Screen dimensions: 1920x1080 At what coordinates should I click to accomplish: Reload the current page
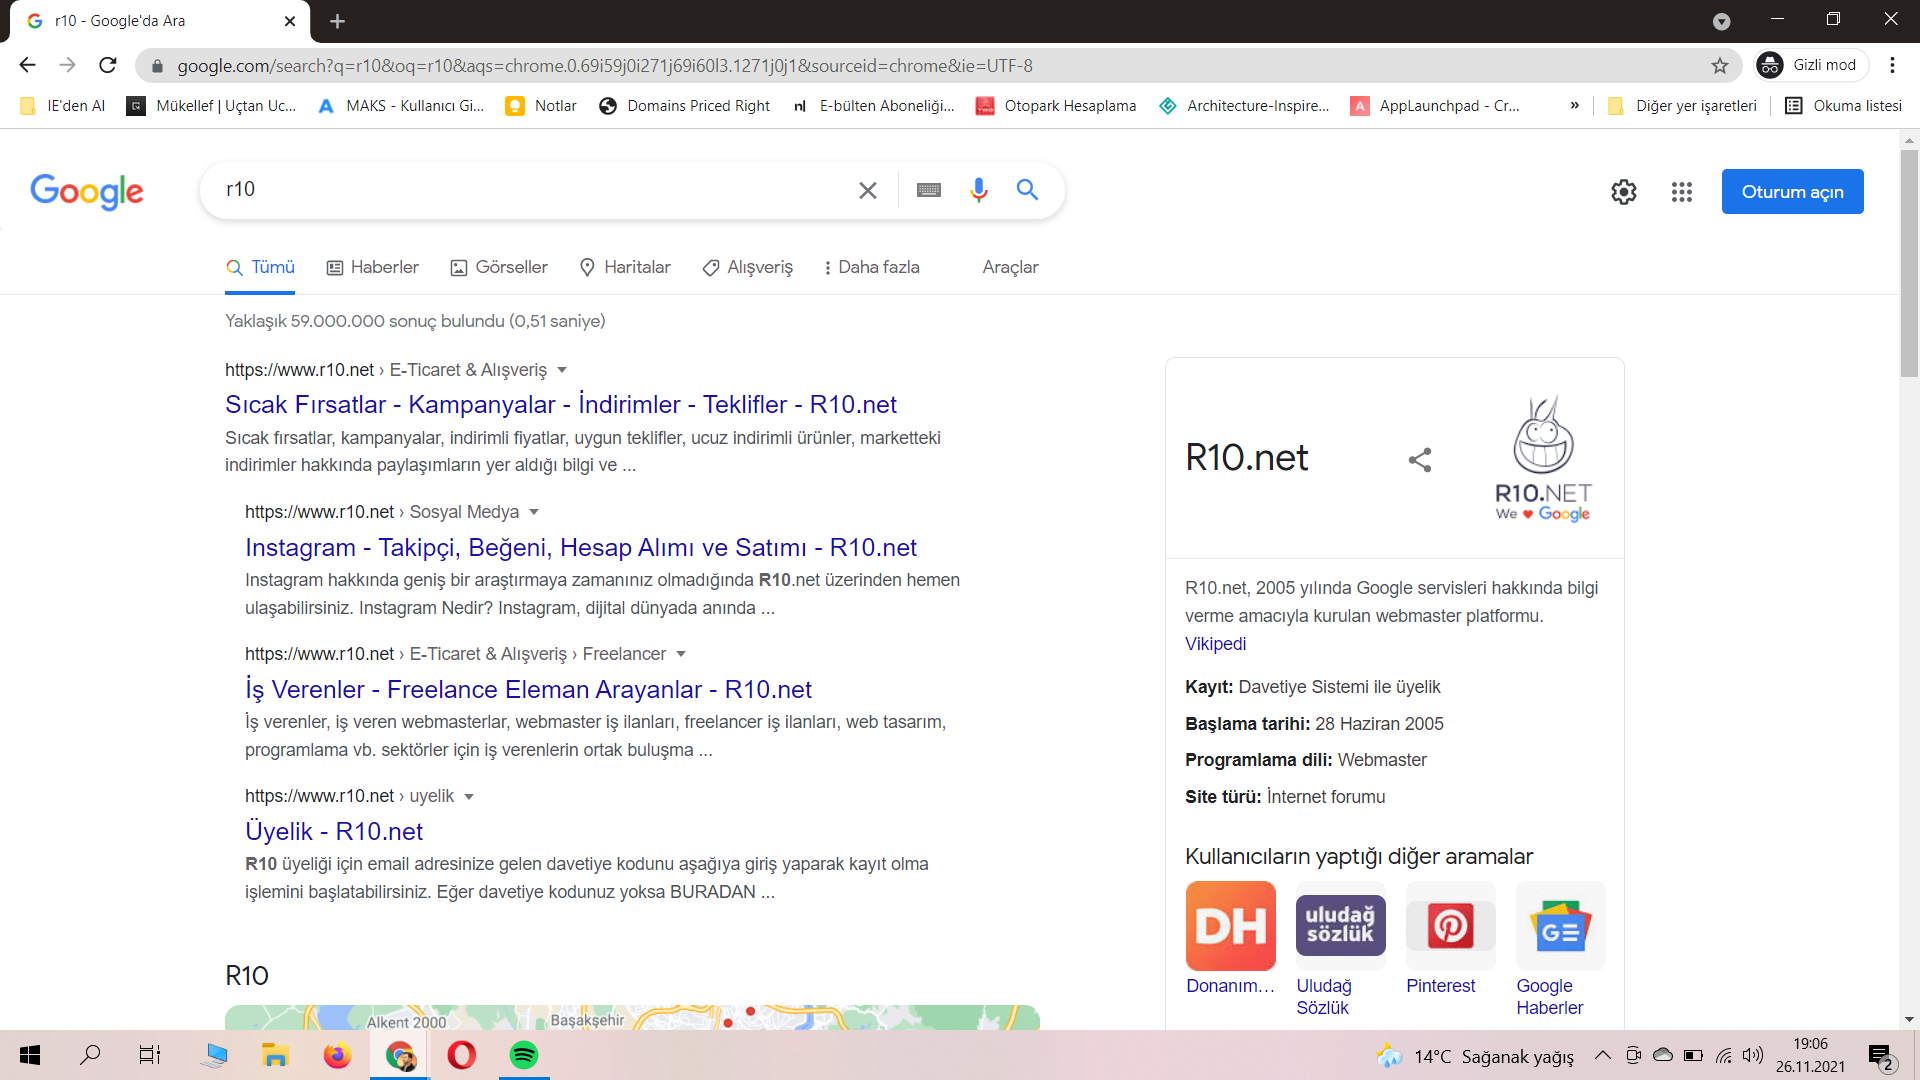(108, 65)
